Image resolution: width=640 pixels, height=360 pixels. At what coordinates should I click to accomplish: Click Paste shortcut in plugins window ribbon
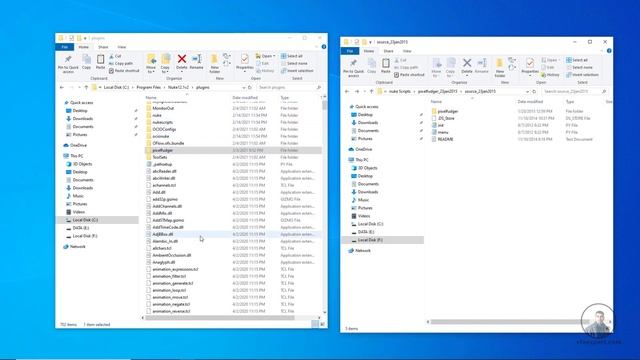124,71
